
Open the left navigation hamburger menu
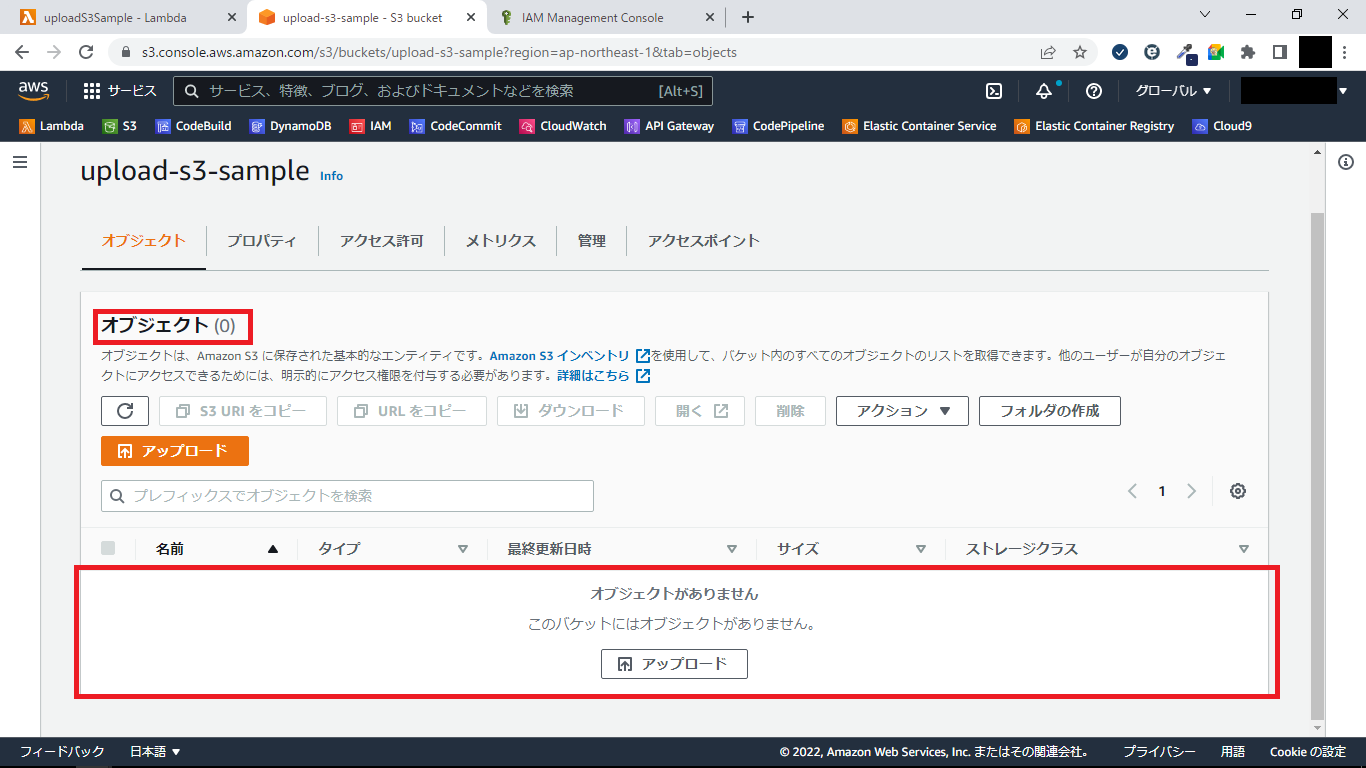20,162
